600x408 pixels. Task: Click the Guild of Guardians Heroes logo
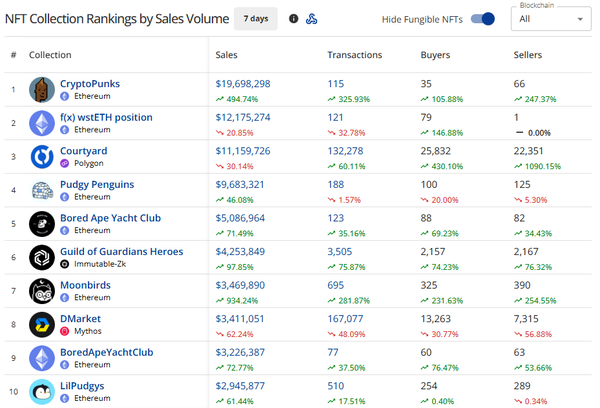[42, 258]
